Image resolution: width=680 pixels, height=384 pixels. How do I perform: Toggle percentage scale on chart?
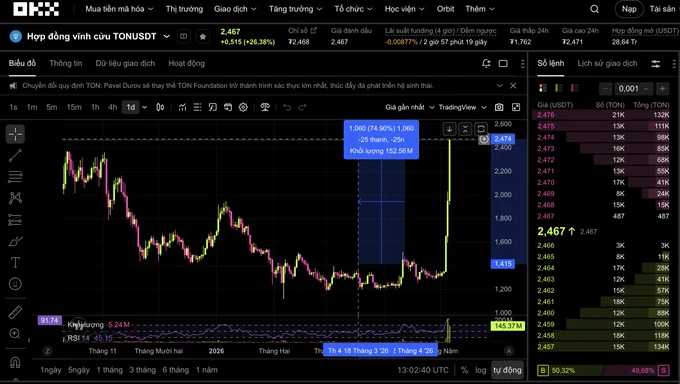tap(464, 370)
